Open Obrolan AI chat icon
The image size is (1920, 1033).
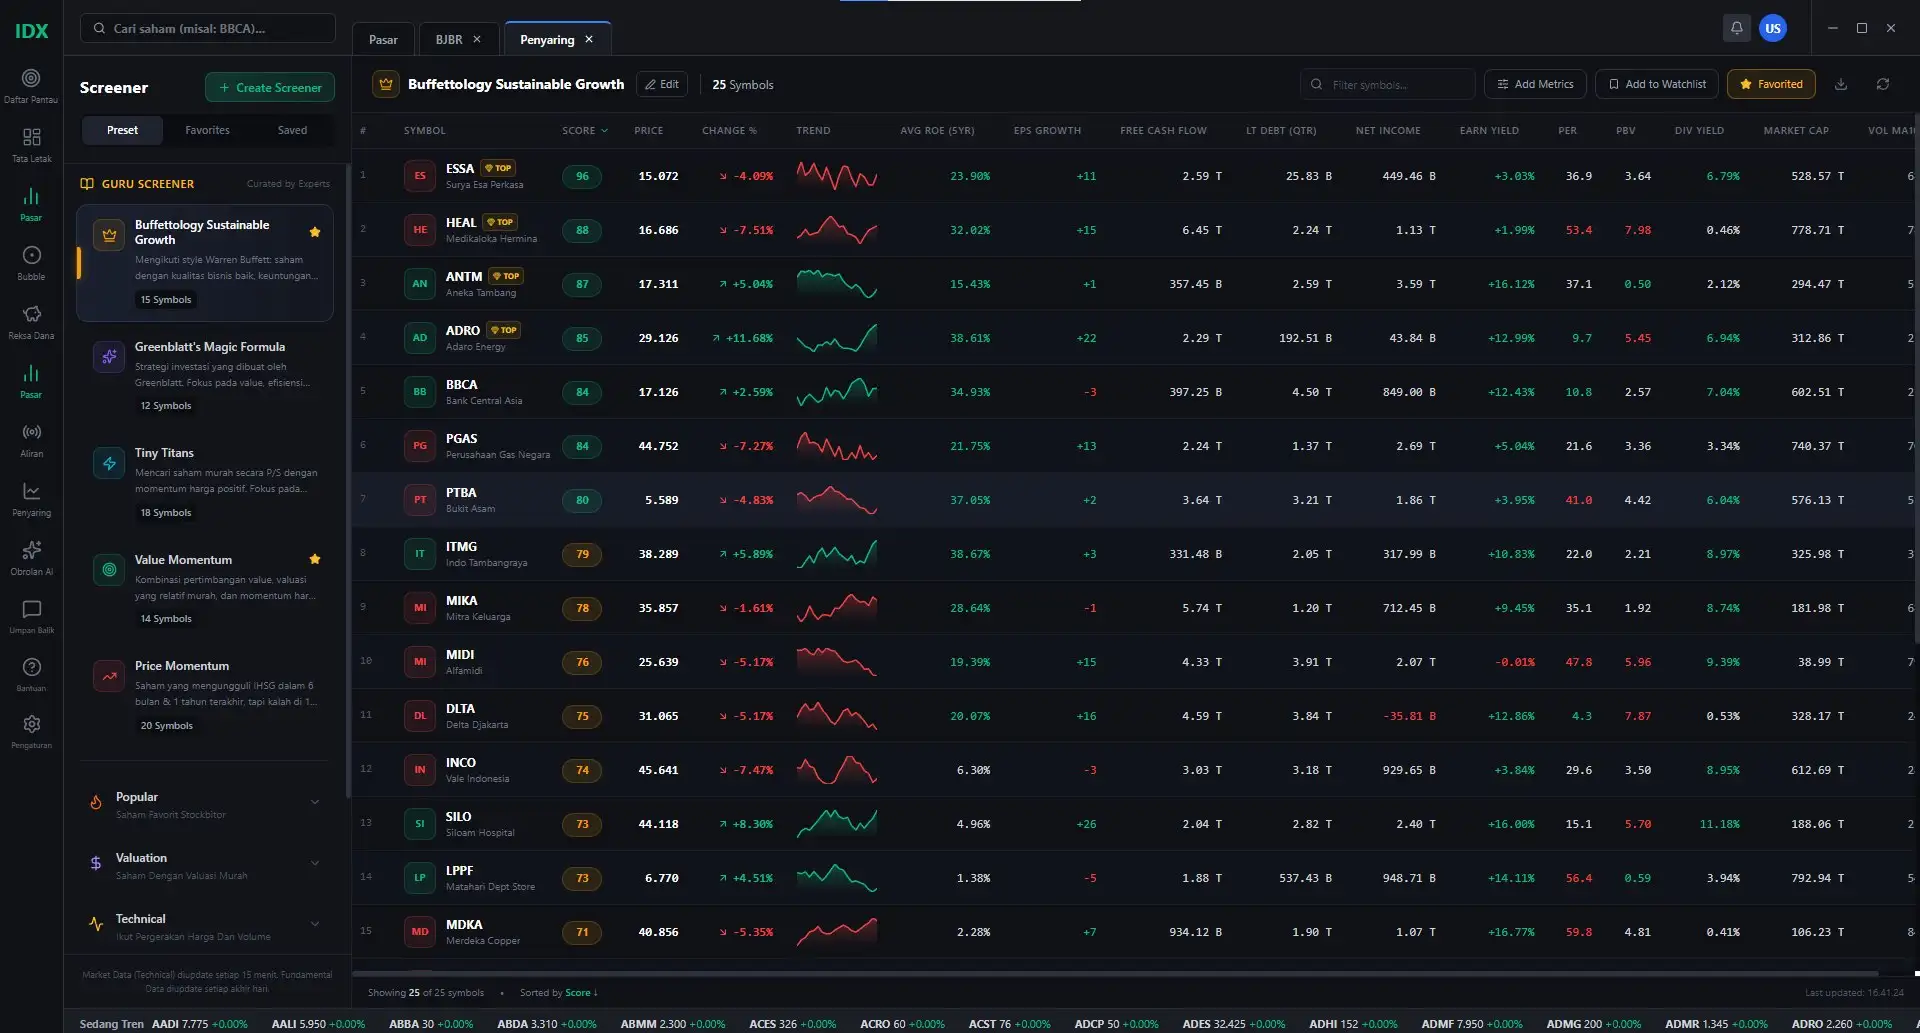[31, 558]
